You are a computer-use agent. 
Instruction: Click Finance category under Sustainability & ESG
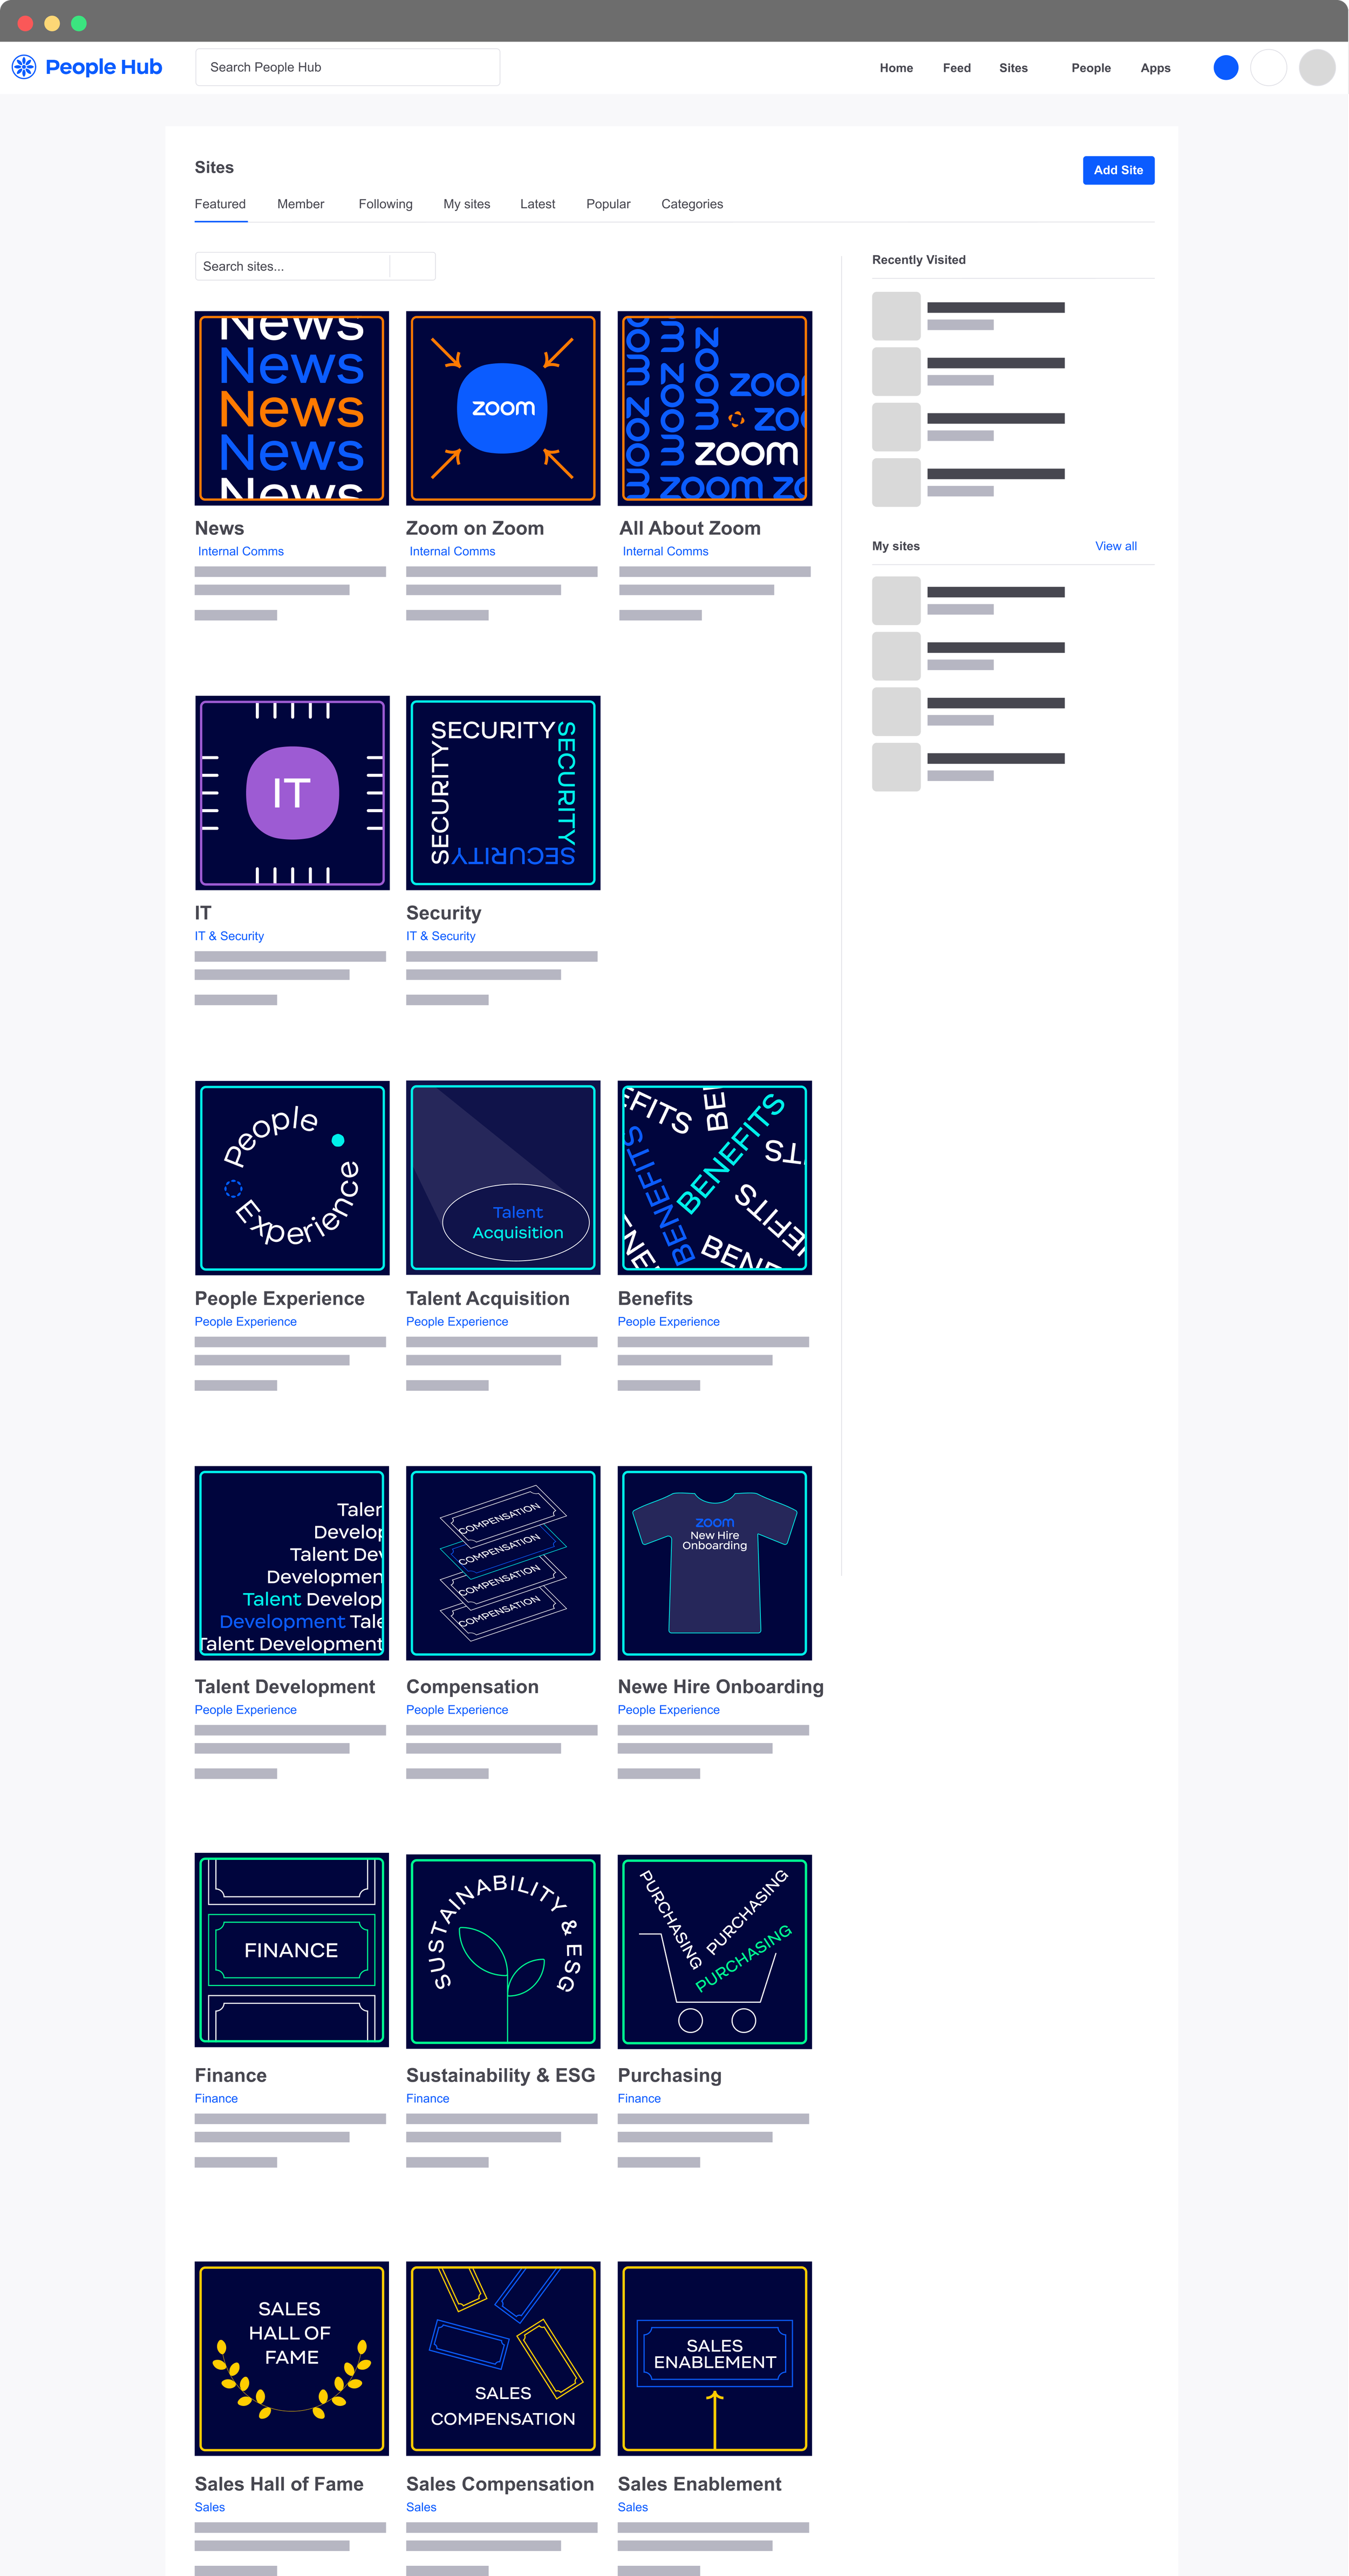[x=428, y=2099]
